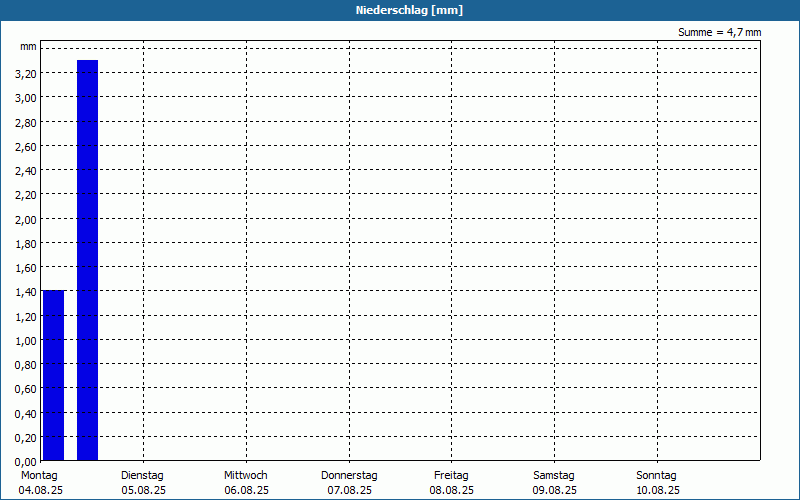Click the '06.08.25' date label

click(x=246, y=491)
